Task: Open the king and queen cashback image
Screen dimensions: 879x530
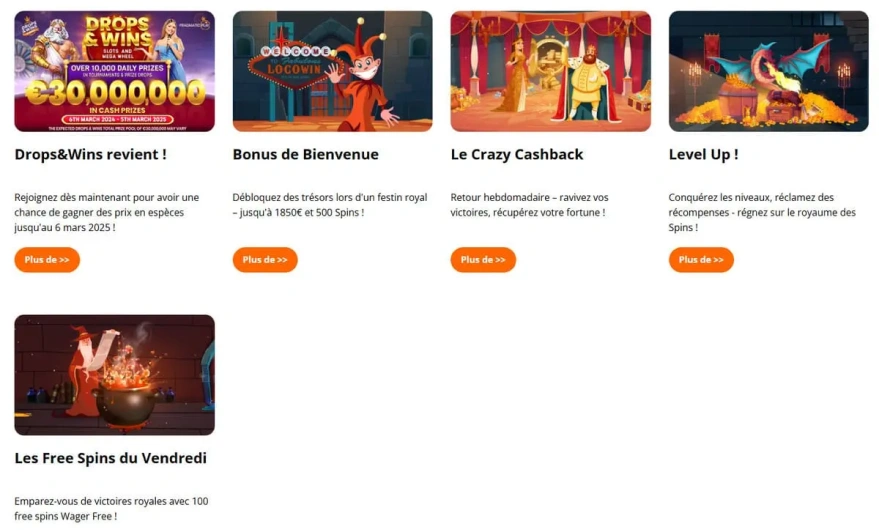Action: 550,71
